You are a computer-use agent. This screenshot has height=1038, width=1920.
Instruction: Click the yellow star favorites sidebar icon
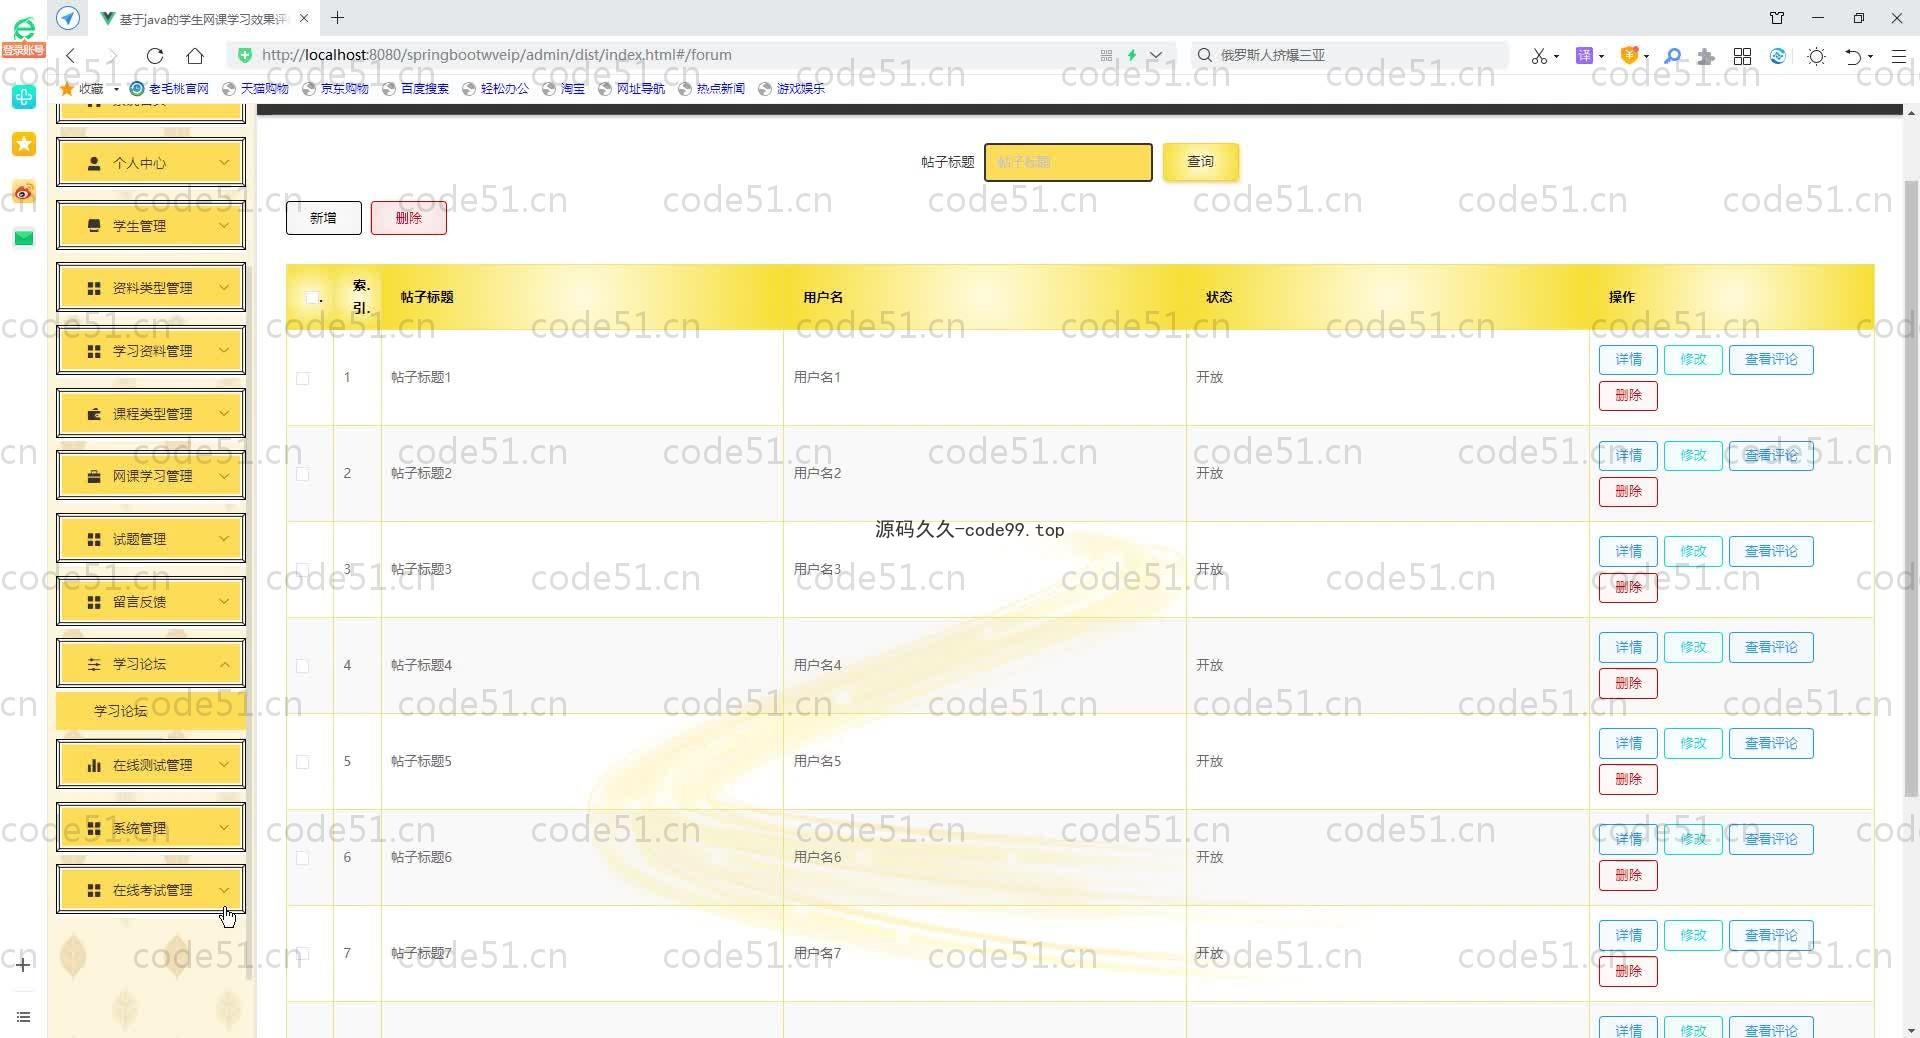[x=24, y=144]
